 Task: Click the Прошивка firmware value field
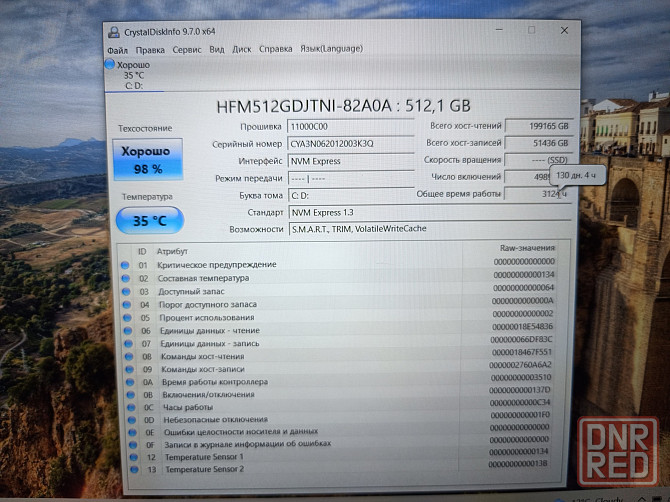(350, 127)
